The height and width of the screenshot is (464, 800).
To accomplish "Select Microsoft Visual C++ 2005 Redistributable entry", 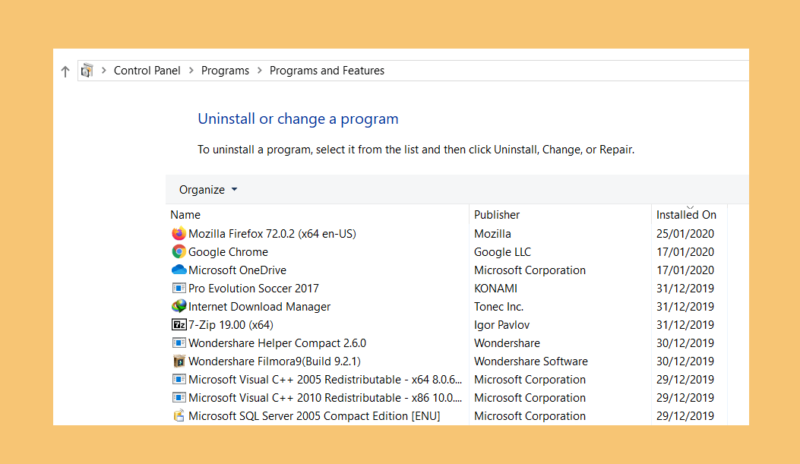I will point(325,379).
